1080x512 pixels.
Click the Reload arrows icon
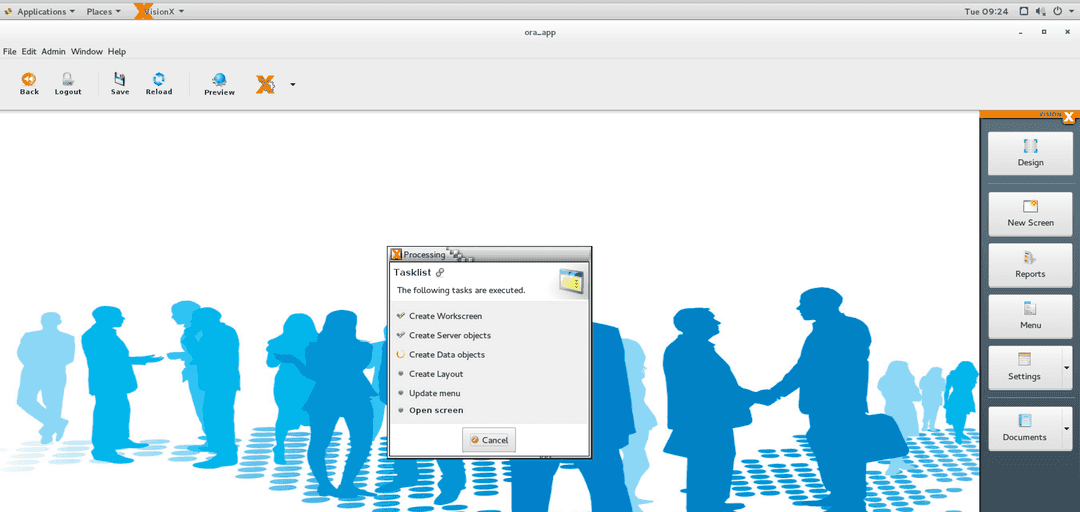point(158,80)
